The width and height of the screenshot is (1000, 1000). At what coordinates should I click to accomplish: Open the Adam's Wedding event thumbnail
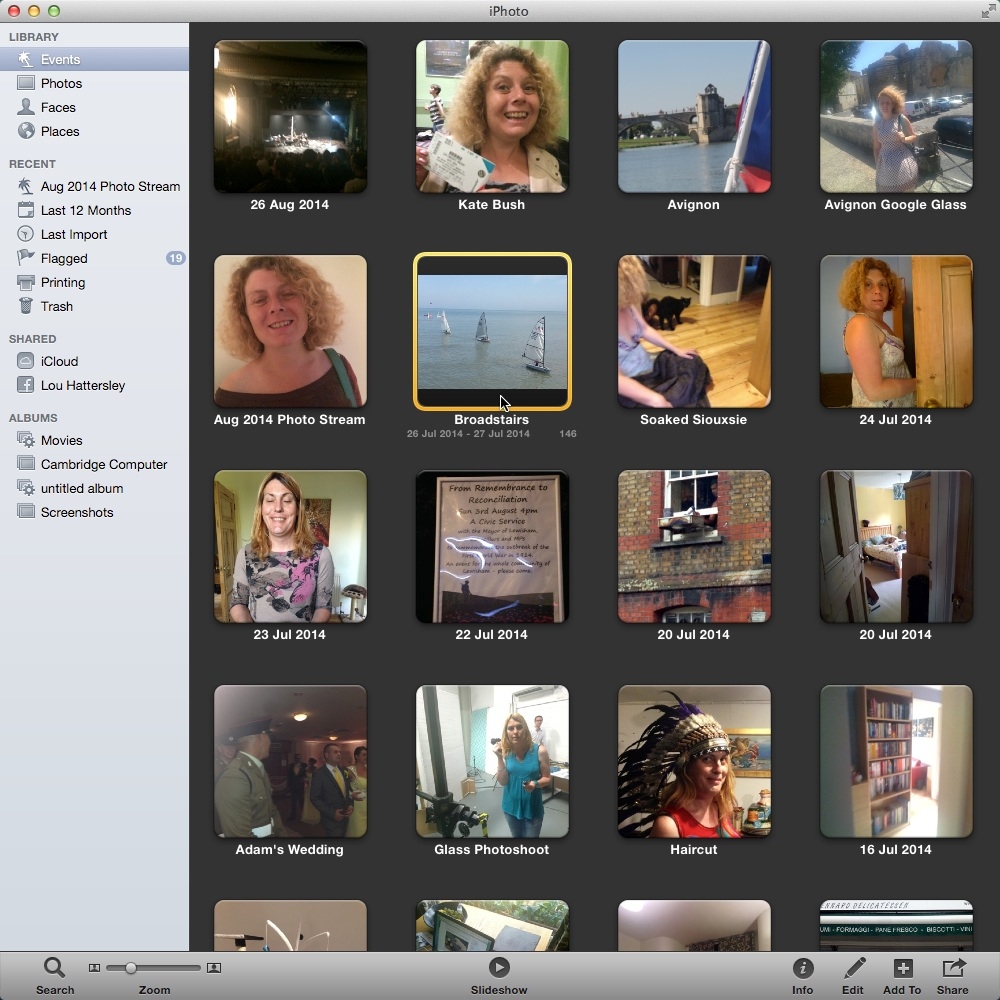click(290, 761)
